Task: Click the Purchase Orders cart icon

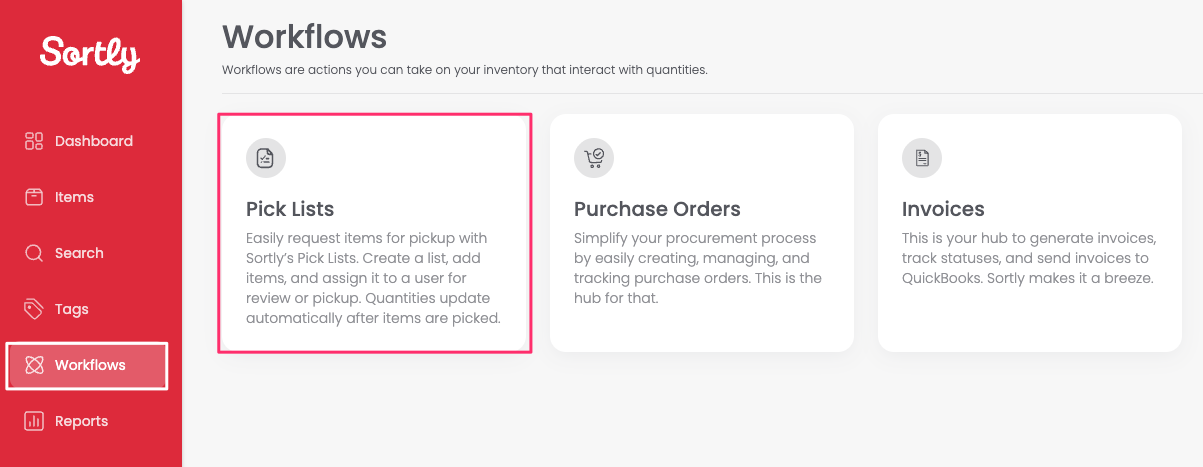Action: (x=594, y=158)
